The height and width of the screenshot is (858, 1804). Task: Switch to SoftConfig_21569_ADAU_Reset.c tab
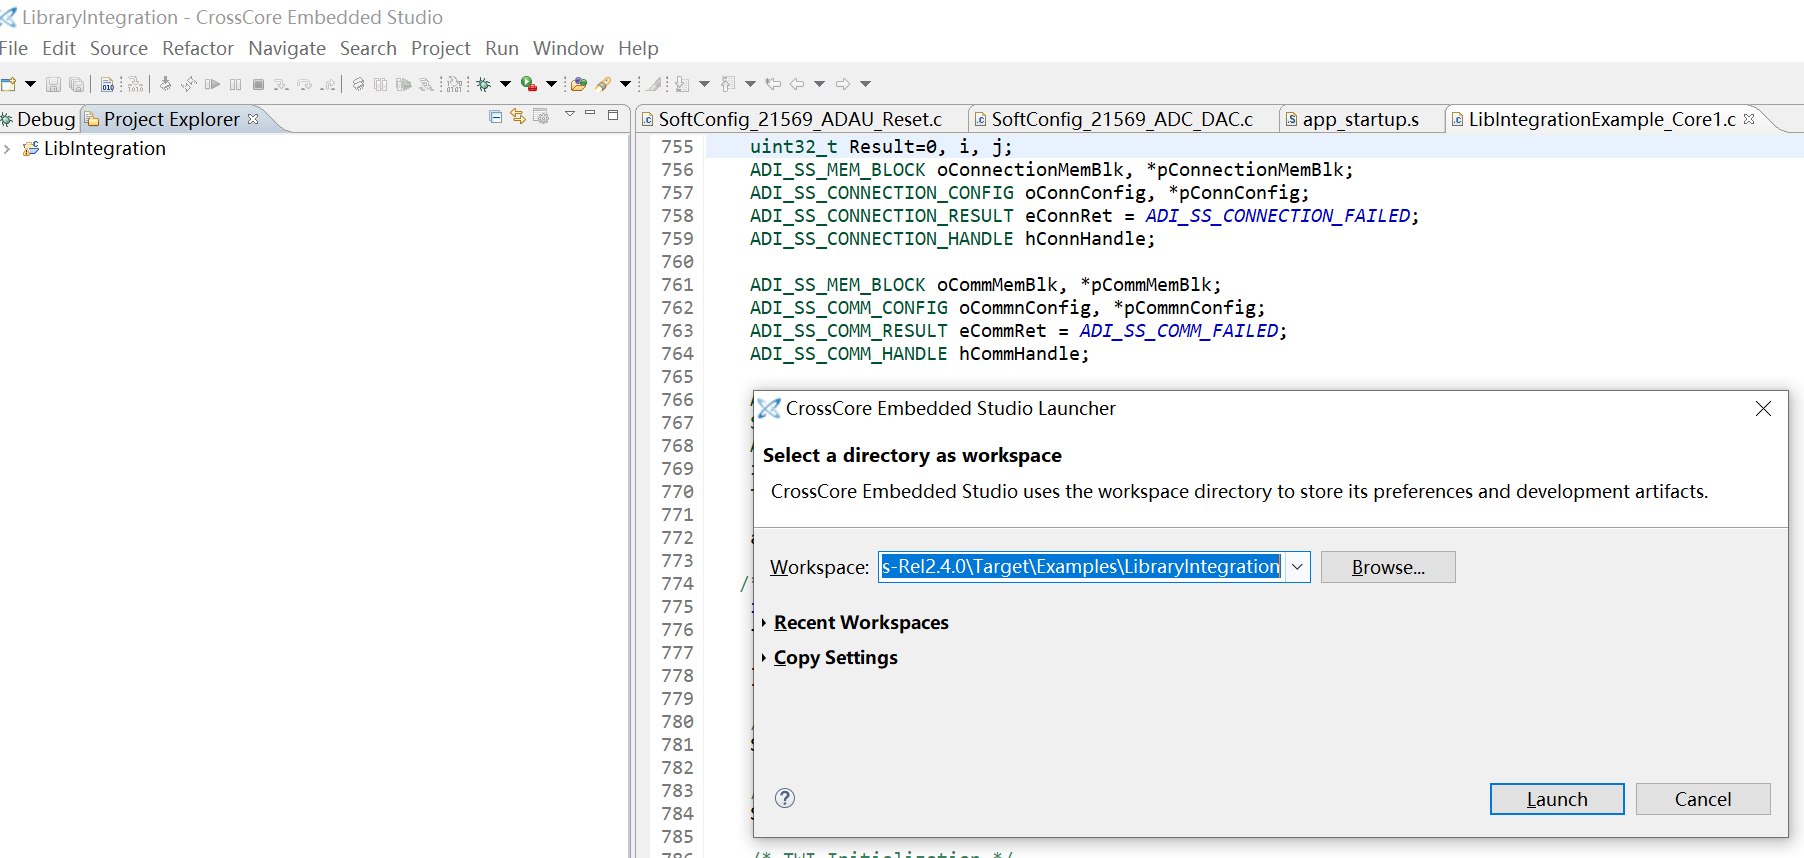point(801,119)
